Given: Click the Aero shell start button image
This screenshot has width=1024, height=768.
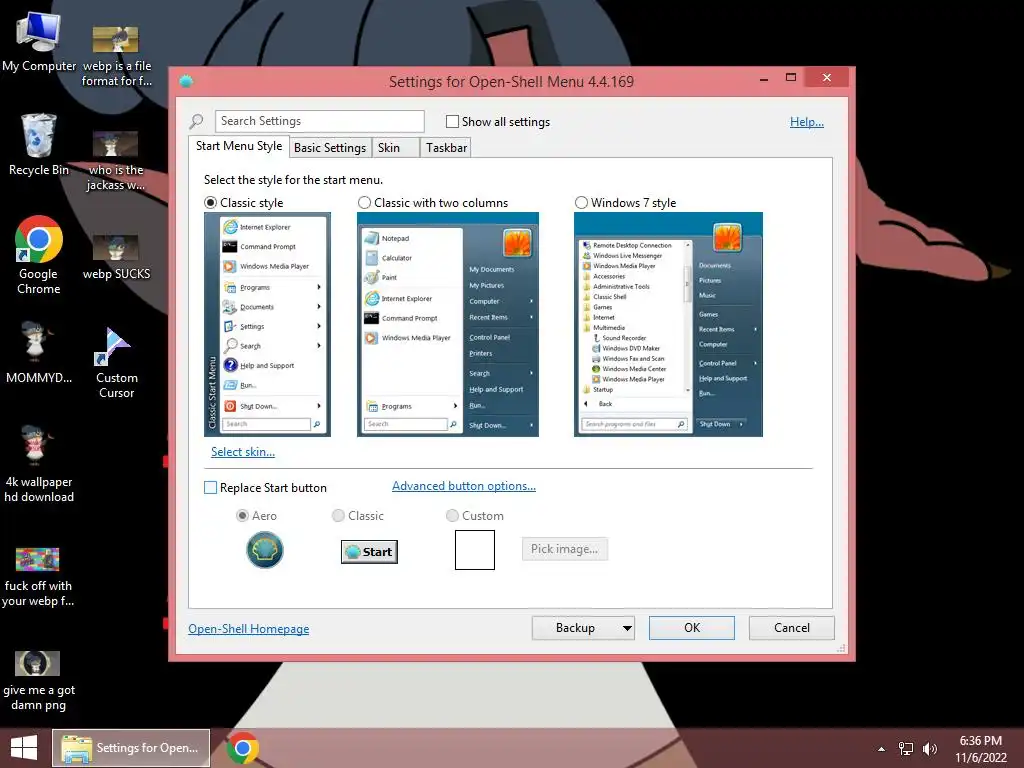Looking at the screenshot, I should (264, 550).
